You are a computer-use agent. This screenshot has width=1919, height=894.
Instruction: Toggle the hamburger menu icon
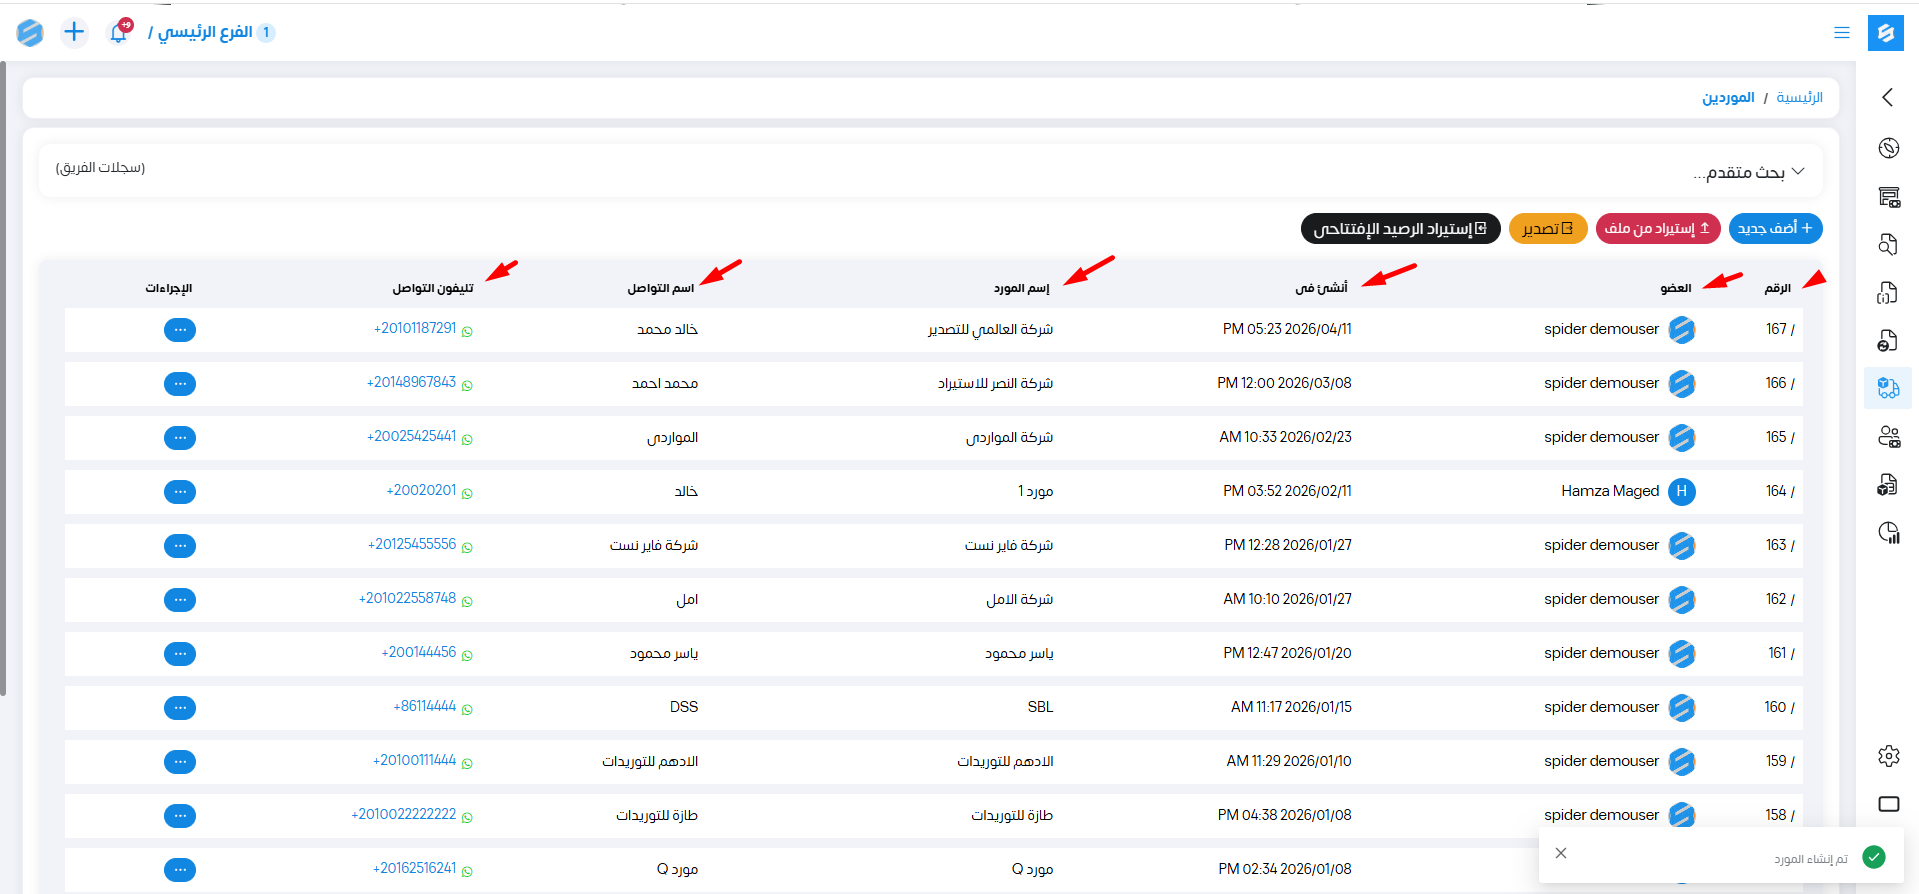(1841, 33)
